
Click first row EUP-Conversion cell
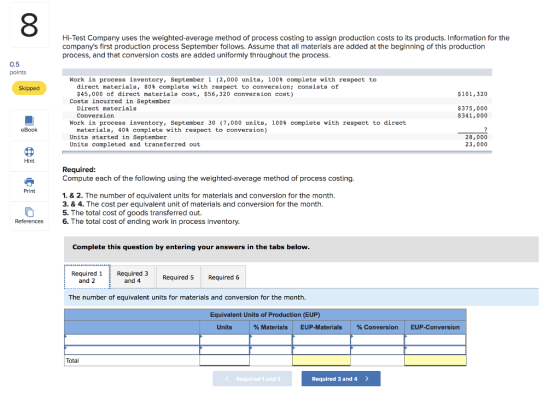pyautogui.click(x=435, y=340)
